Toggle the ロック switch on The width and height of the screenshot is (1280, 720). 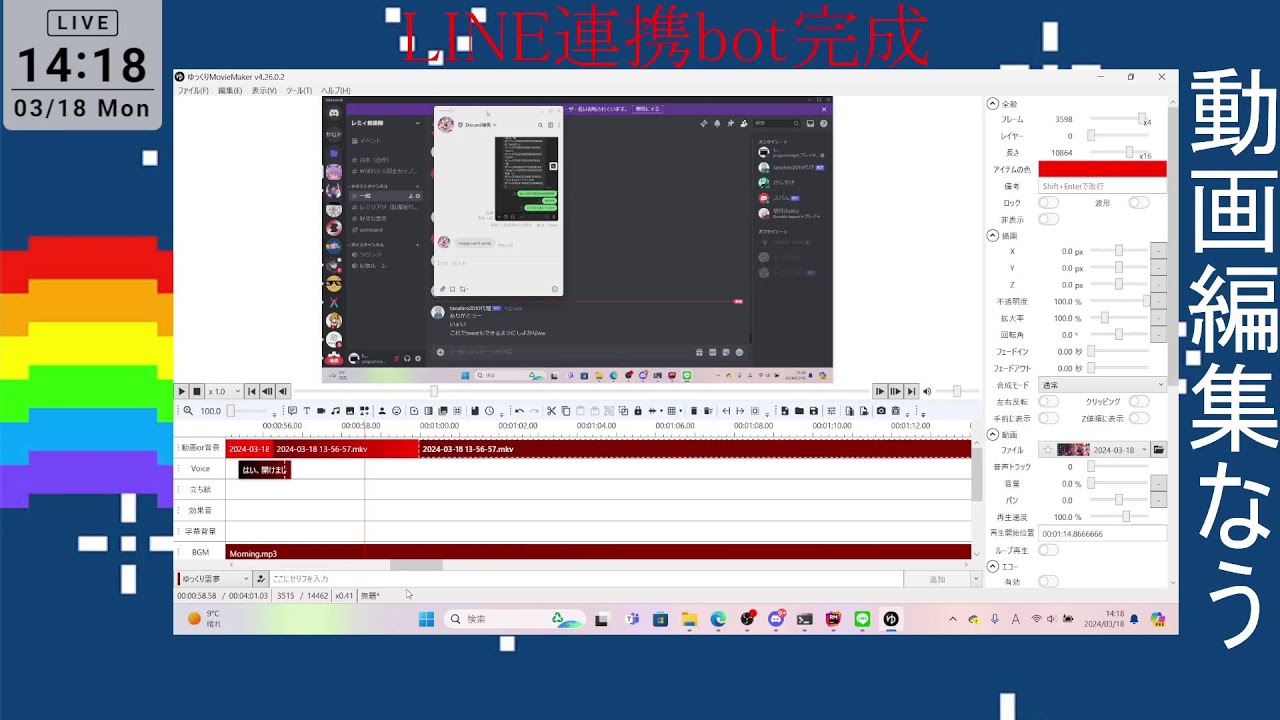coord(1047,203)
